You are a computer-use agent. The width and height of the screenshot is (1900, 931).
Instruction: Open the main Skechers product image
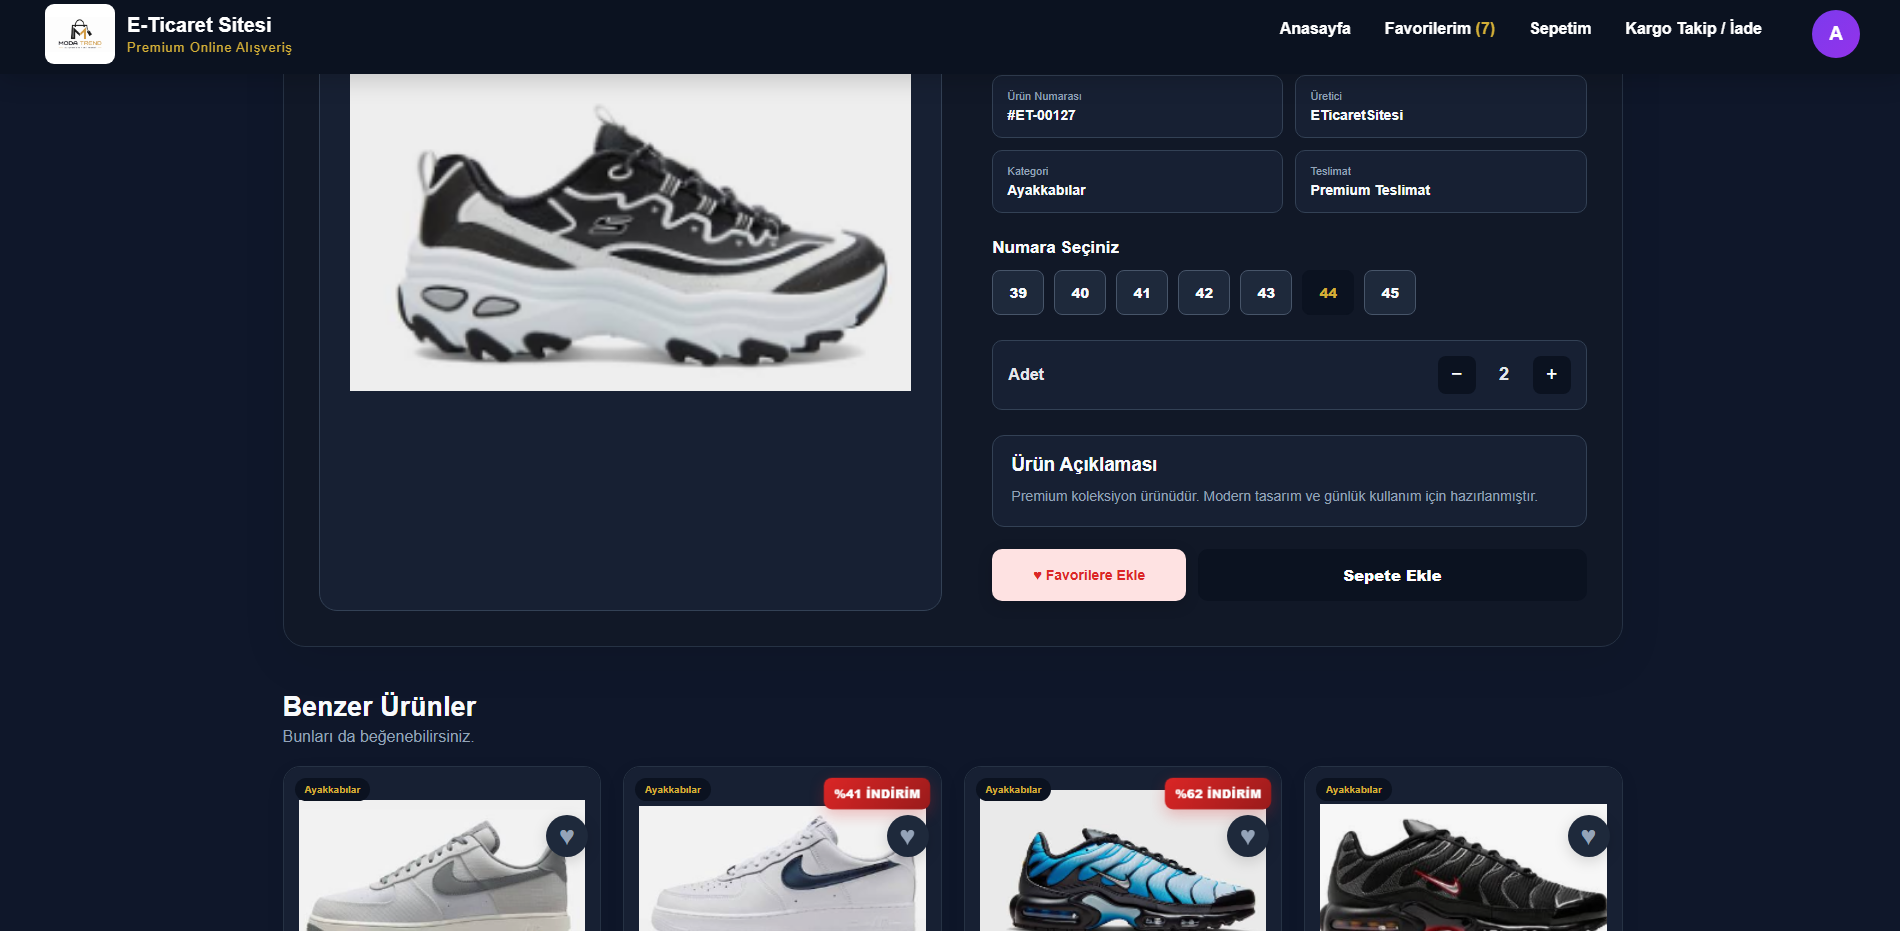[630, 232]
